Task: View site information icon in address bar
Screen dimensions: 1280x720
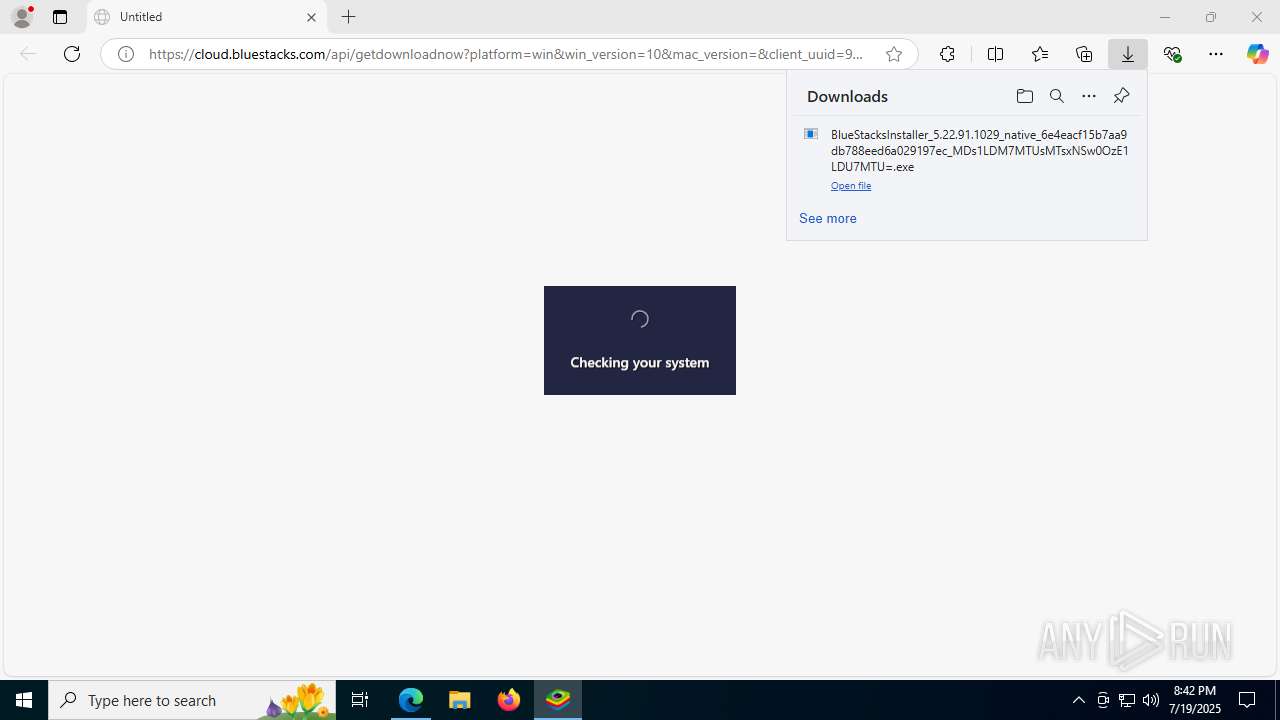Action: pos(126,54)
